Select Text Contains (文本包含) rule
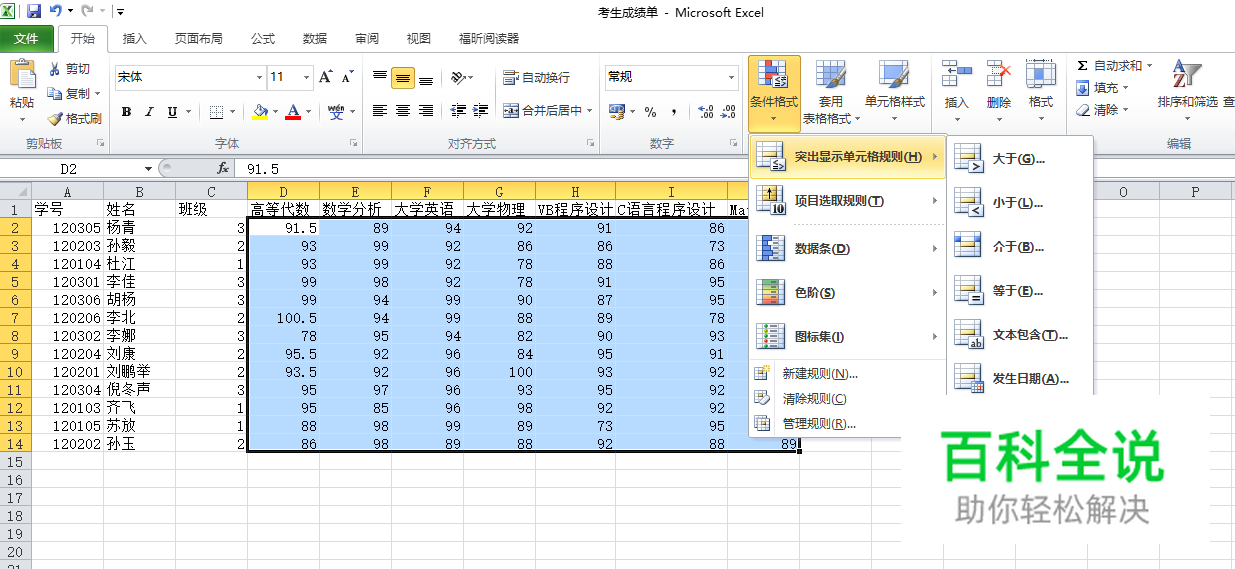Image resolution: width=1235 pixels, height=569 pixels. (1020, 335)
